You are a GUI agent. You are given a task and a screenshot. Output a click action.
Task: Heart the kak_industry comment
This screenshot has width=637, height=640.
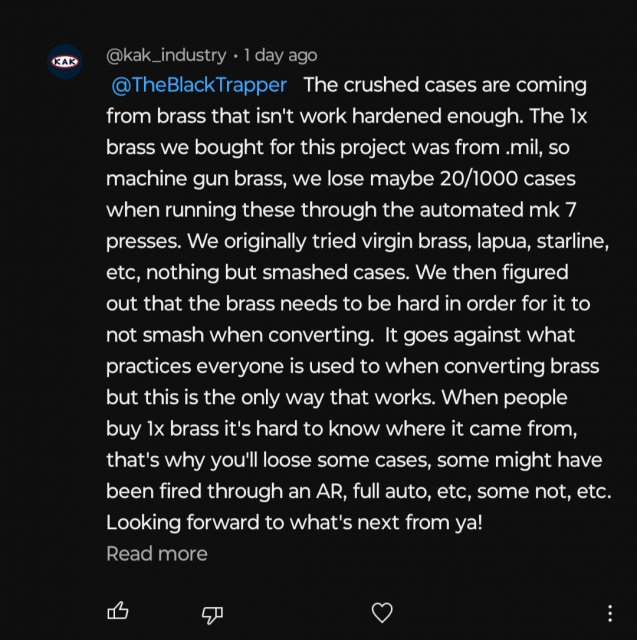tap(381, 611)
